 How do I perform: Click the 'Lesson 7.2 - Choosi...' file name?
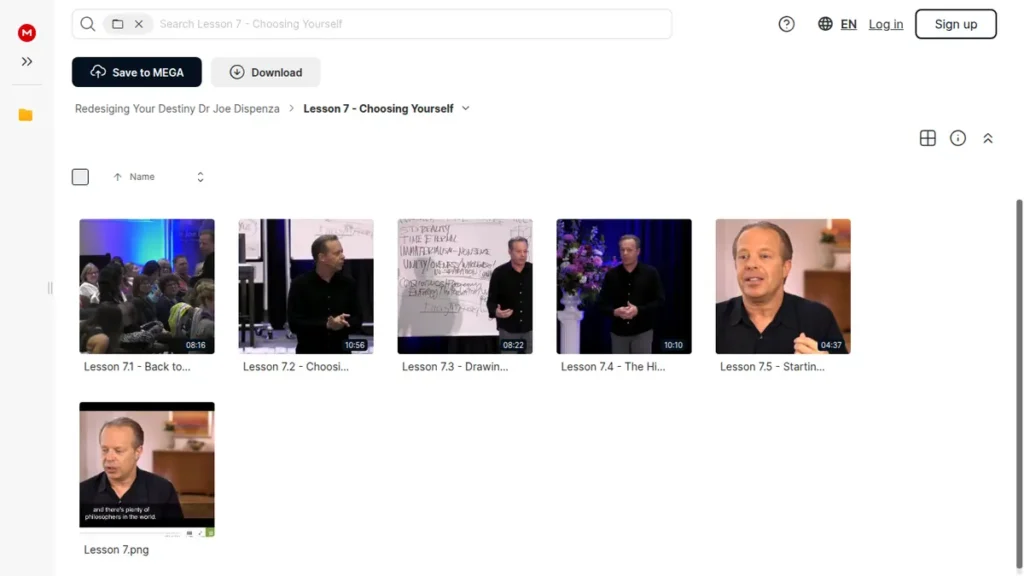point(296,366)
